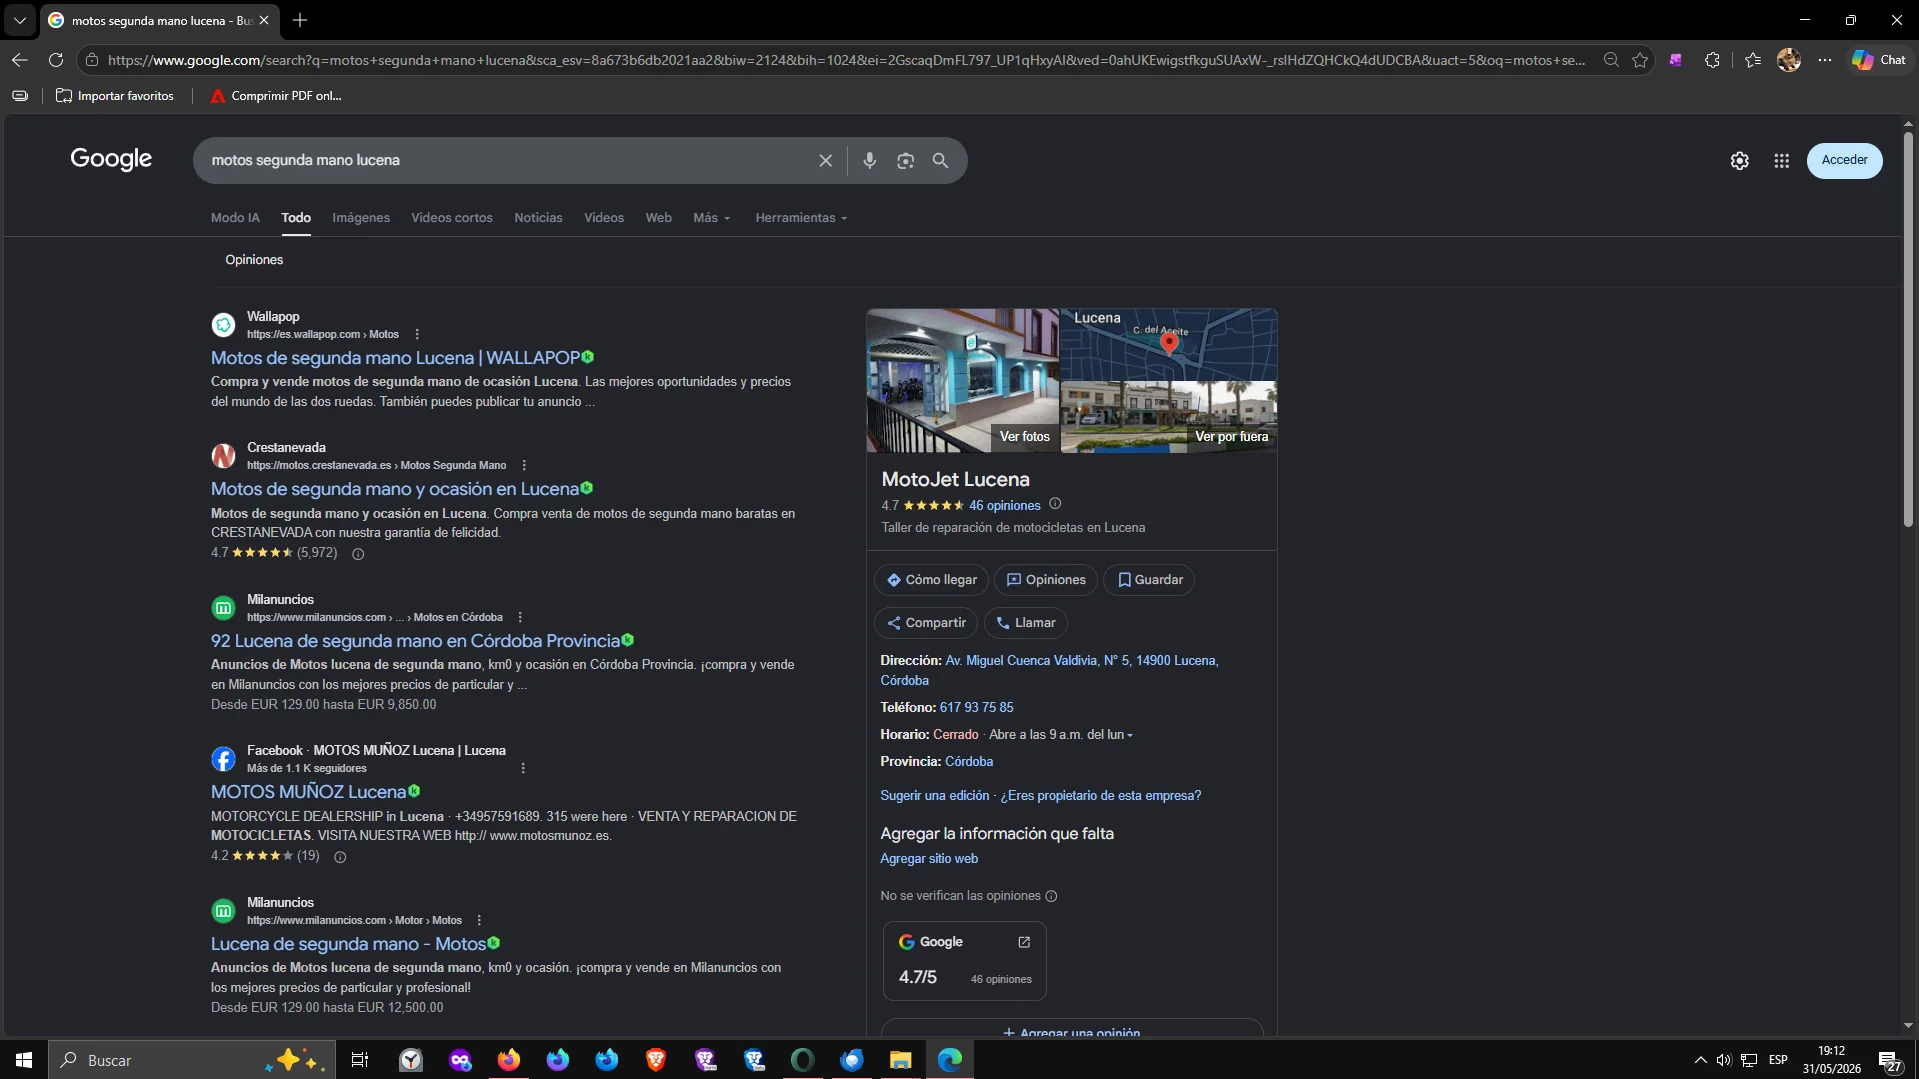Click Agregar sitio web link
Image resolution: width=1919 pixels, height=1079 pixels.
tap(929, 859)
